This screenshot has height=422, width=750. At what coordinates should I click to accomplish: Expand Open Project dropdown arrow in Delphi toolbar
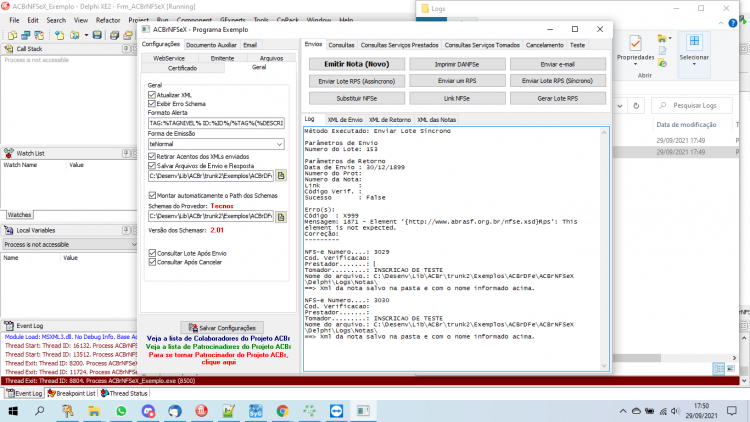tap(86, 35)
